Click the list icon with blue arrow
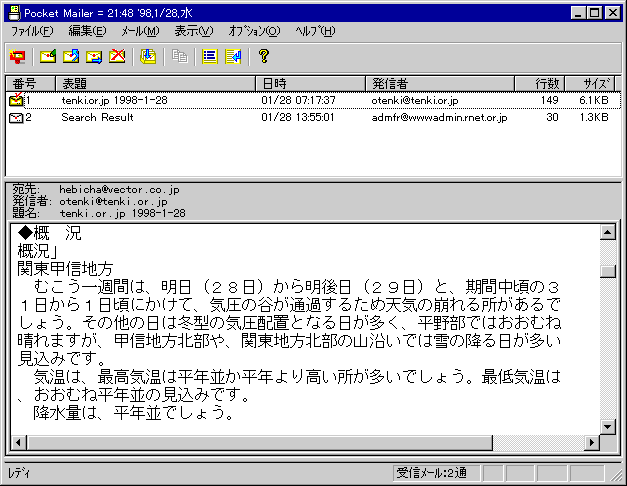The width and height of the screenshot is (627, 486). [x=233, y=56]
